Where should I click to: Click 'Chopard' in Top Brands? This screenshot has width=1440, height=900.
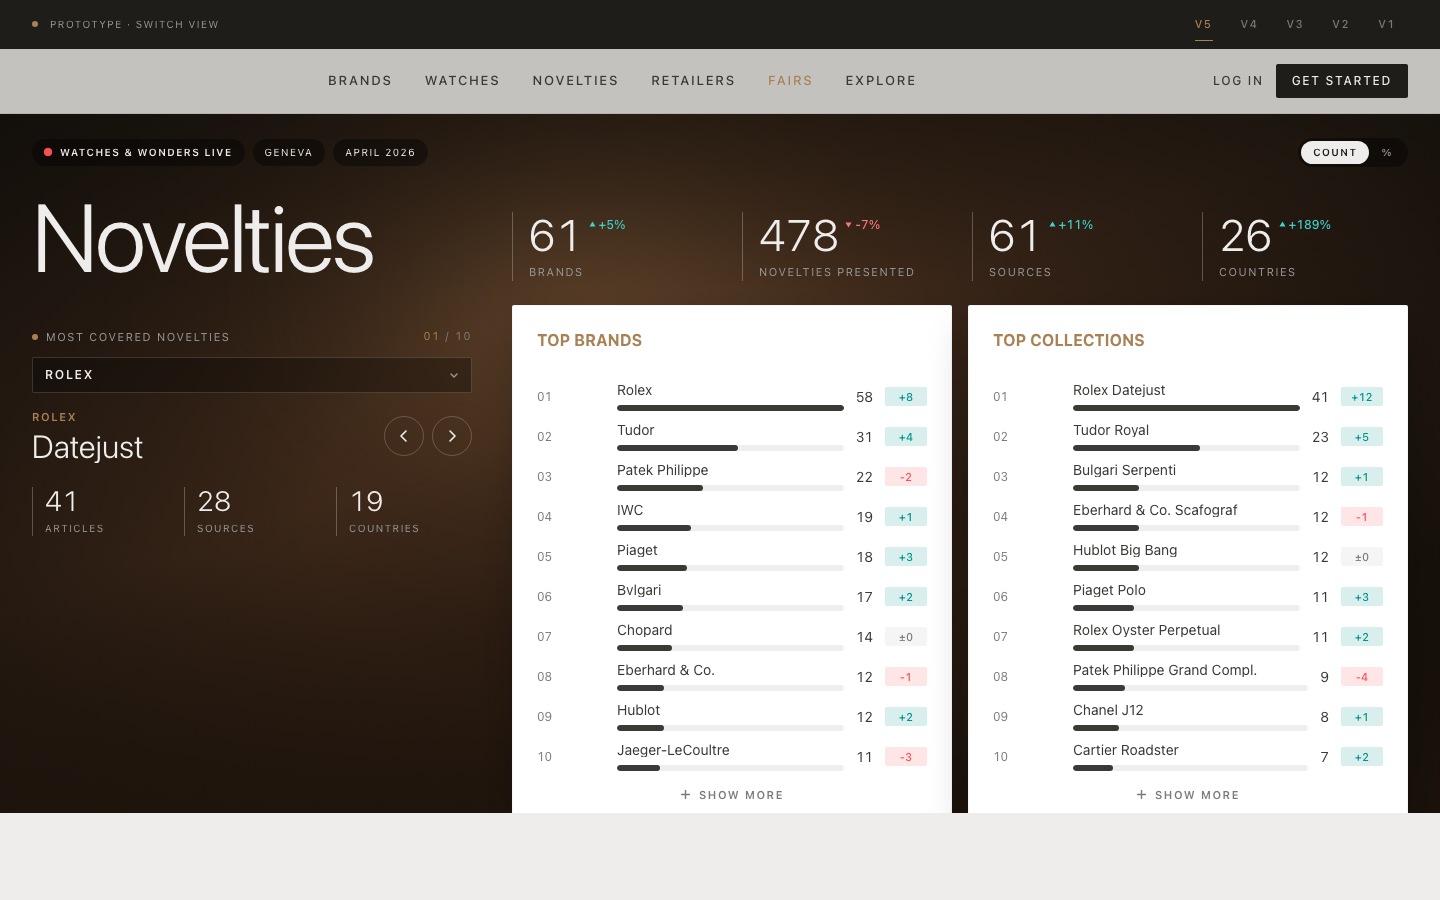coord(645,630)
